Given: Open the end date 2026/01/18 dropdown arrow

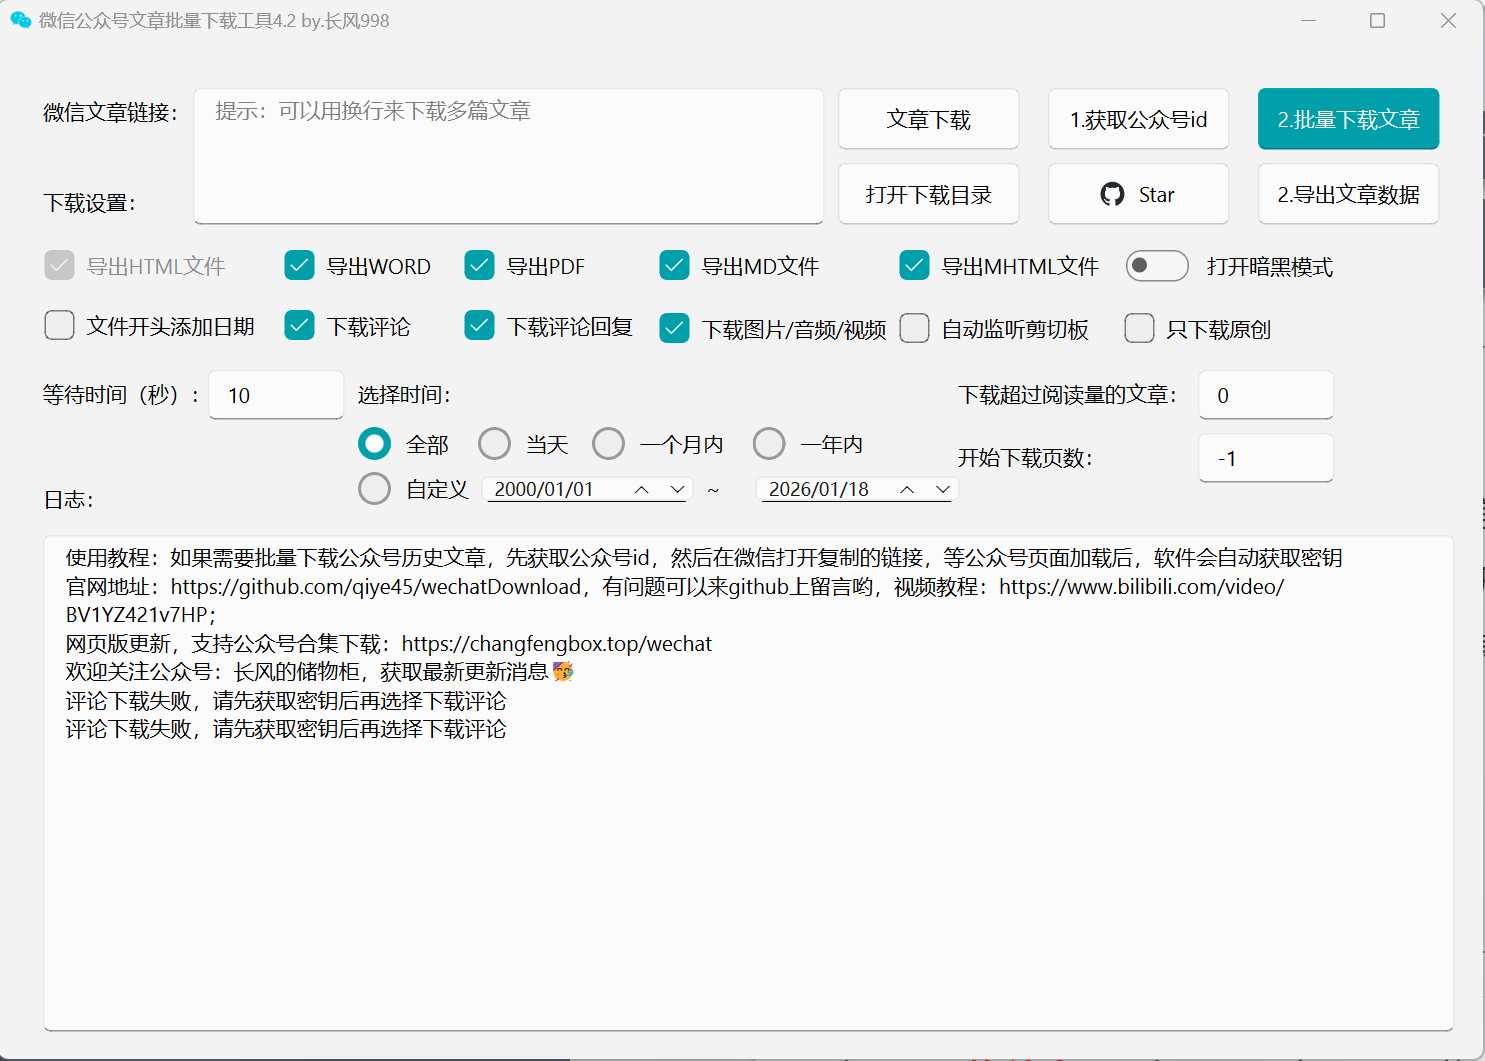Looking at the screenshot, I should [x=942, y=489].
